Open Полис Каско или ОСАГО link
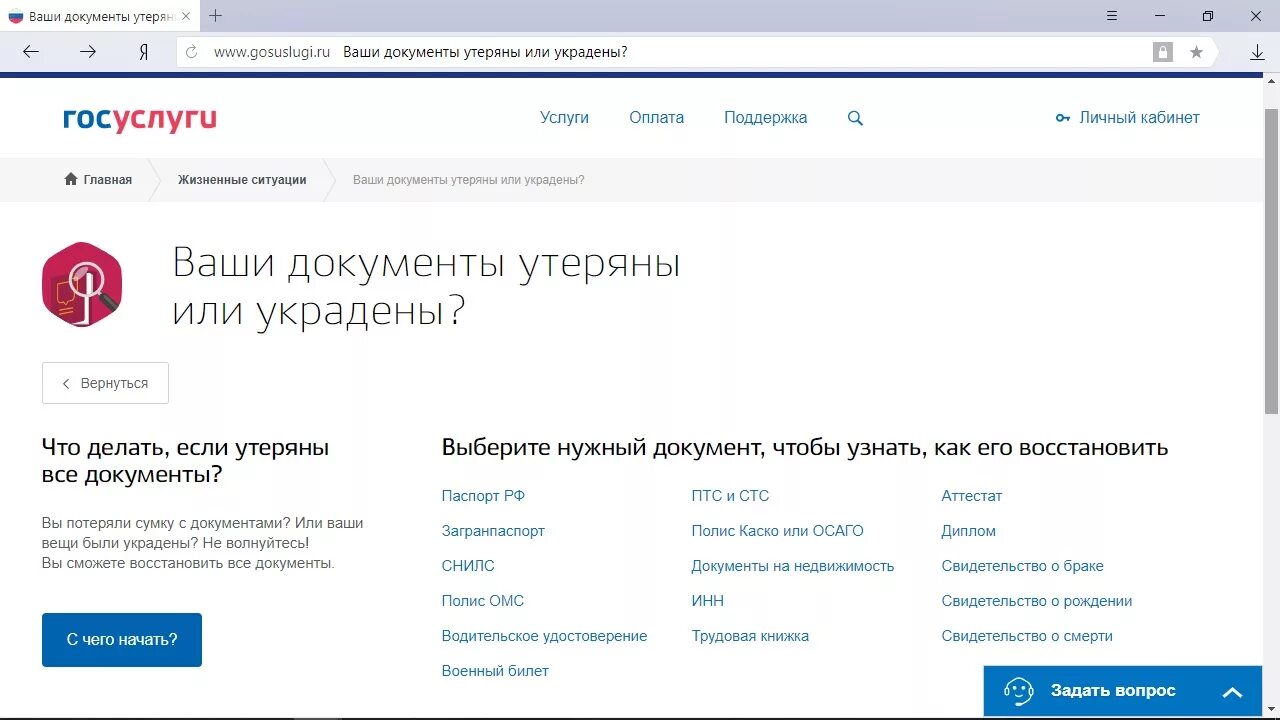Screen dimensions: 1280x720 [x=777, y=531]
